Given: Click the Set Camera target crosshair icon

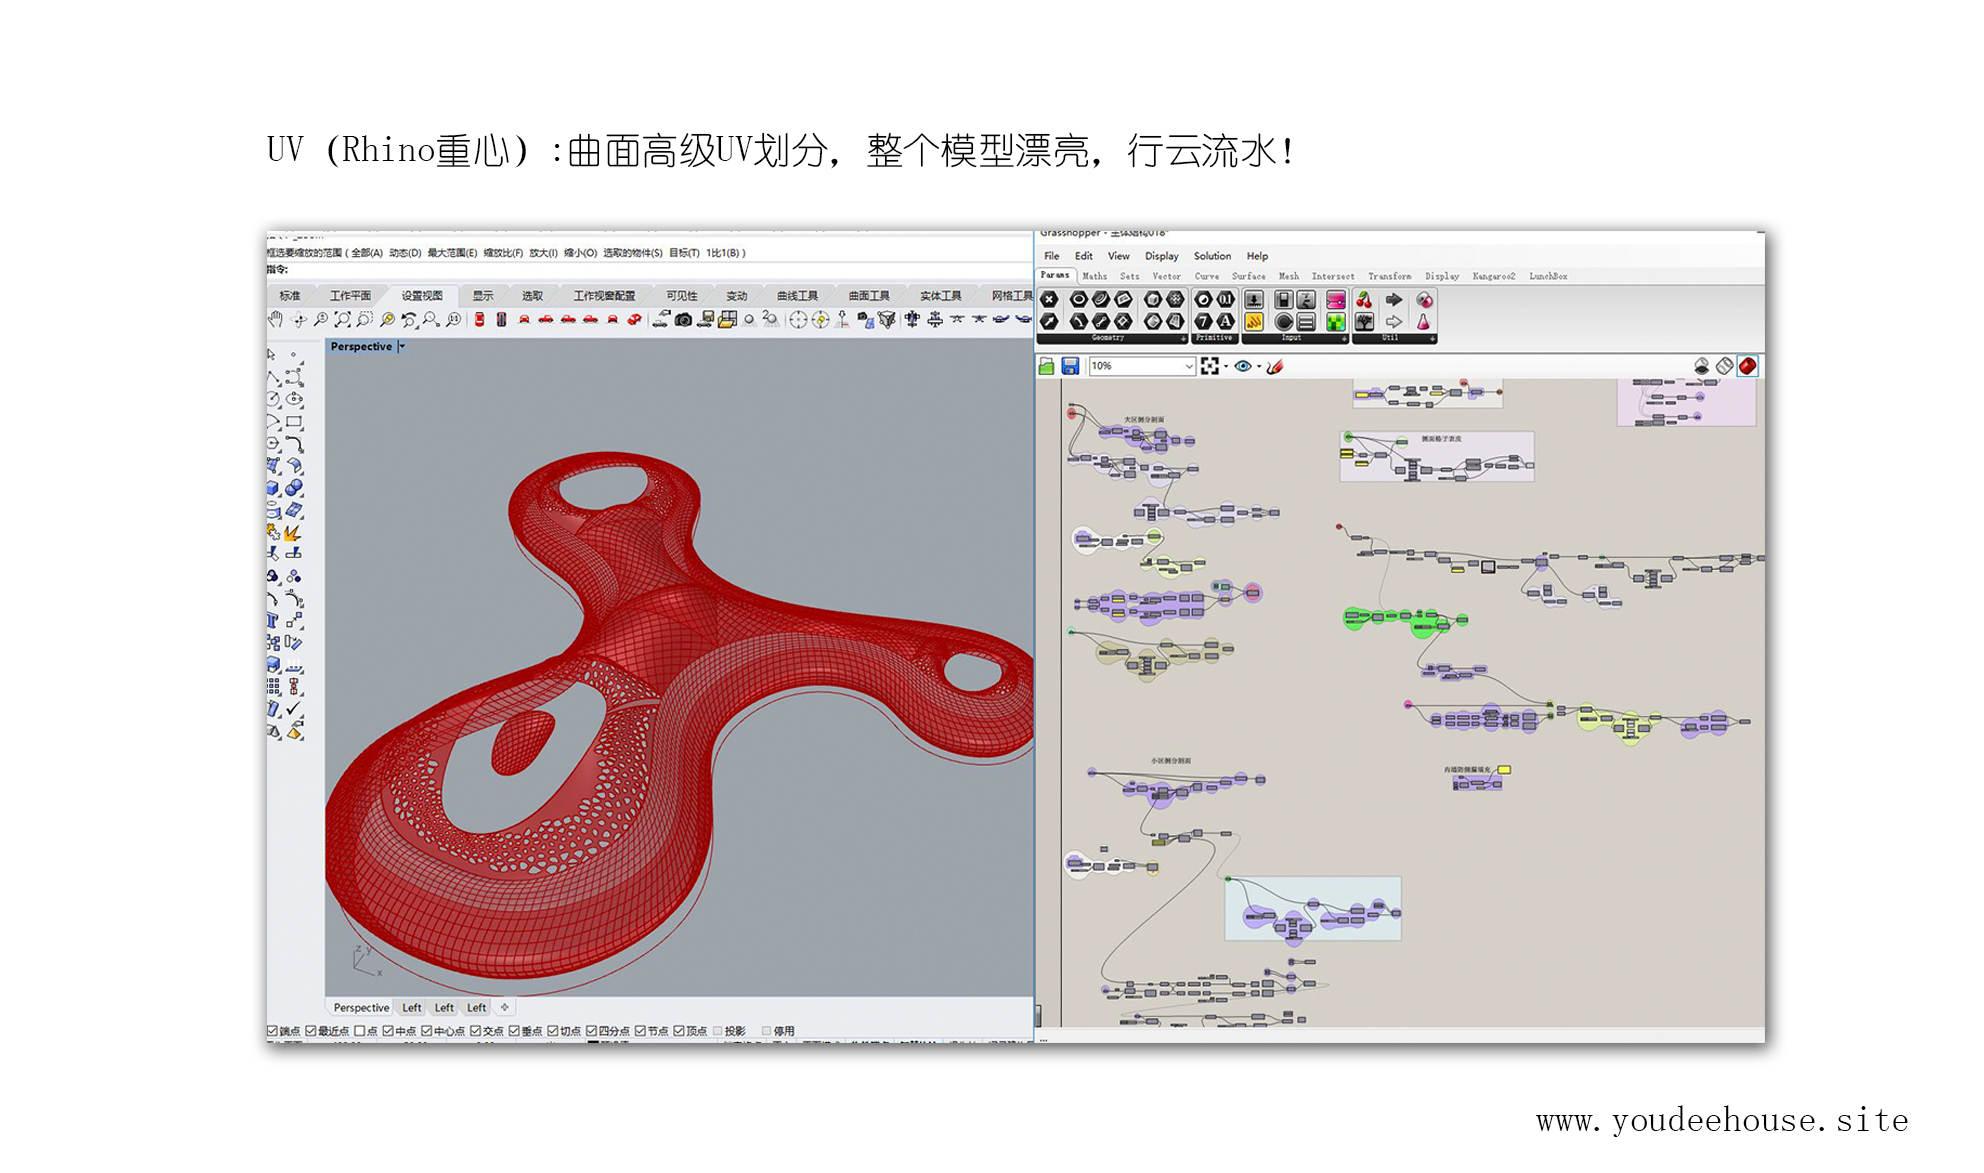Looking at the screenshot, I should [x=798, y=319].
